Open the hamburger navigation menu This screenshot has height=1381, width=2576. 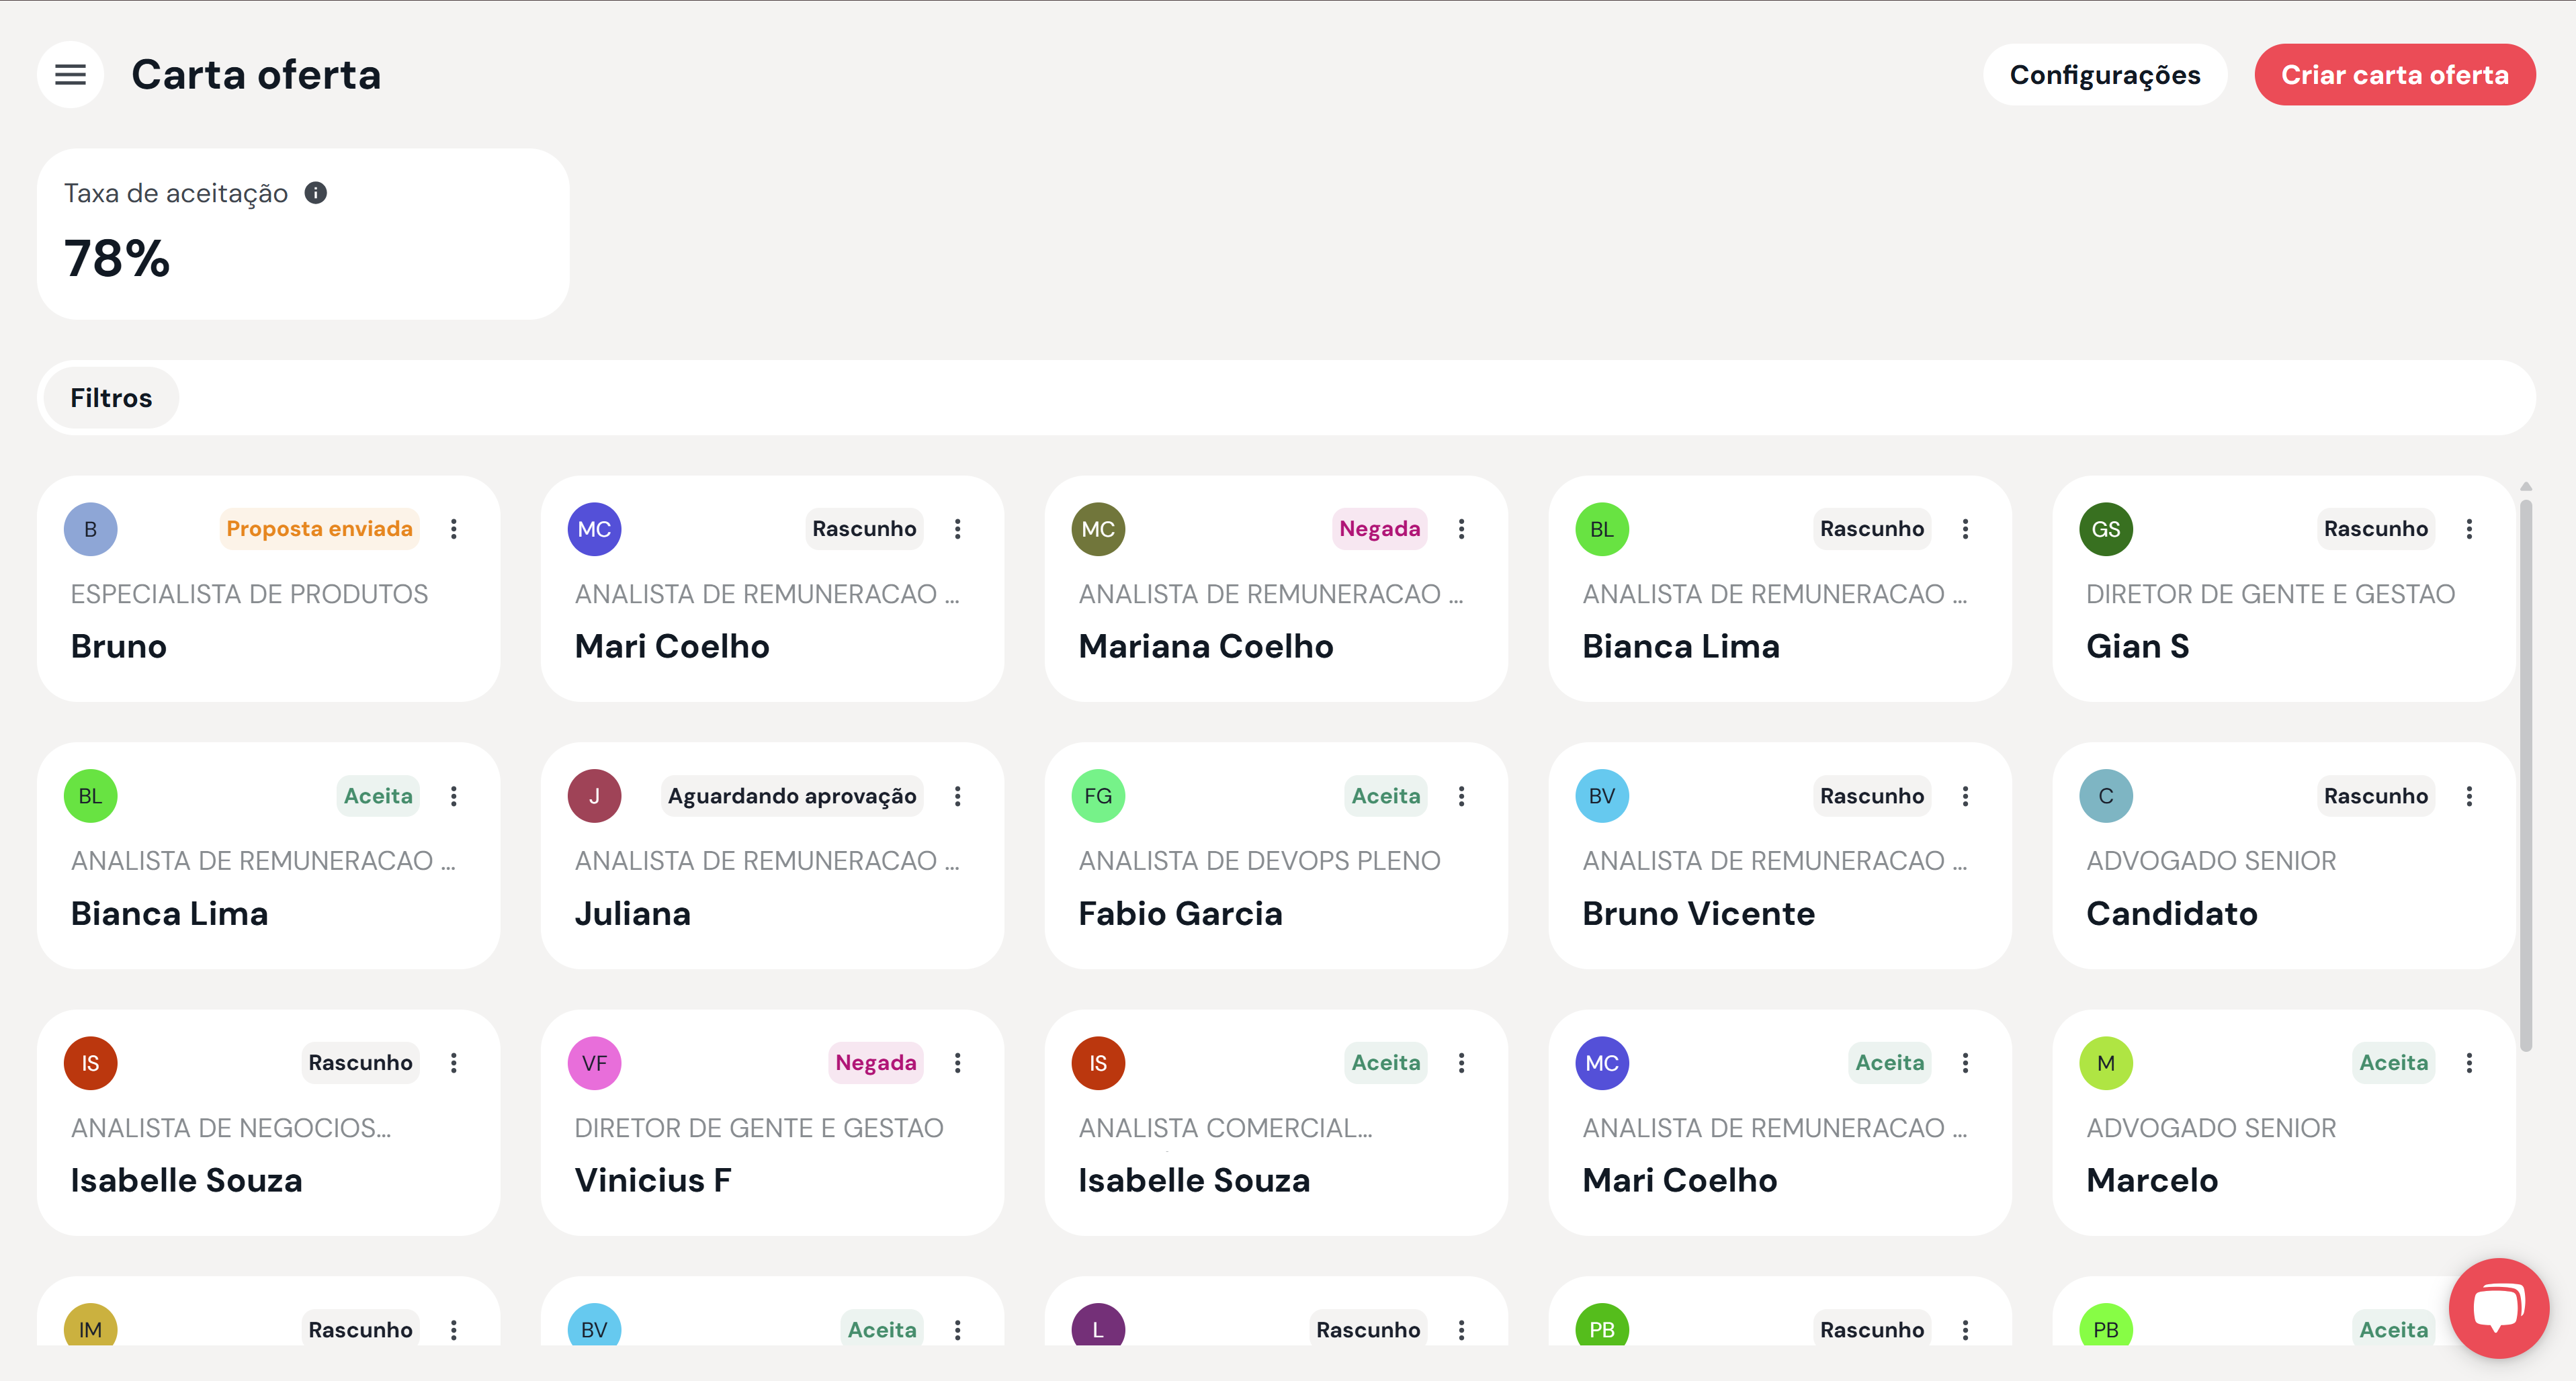(70, 74)
